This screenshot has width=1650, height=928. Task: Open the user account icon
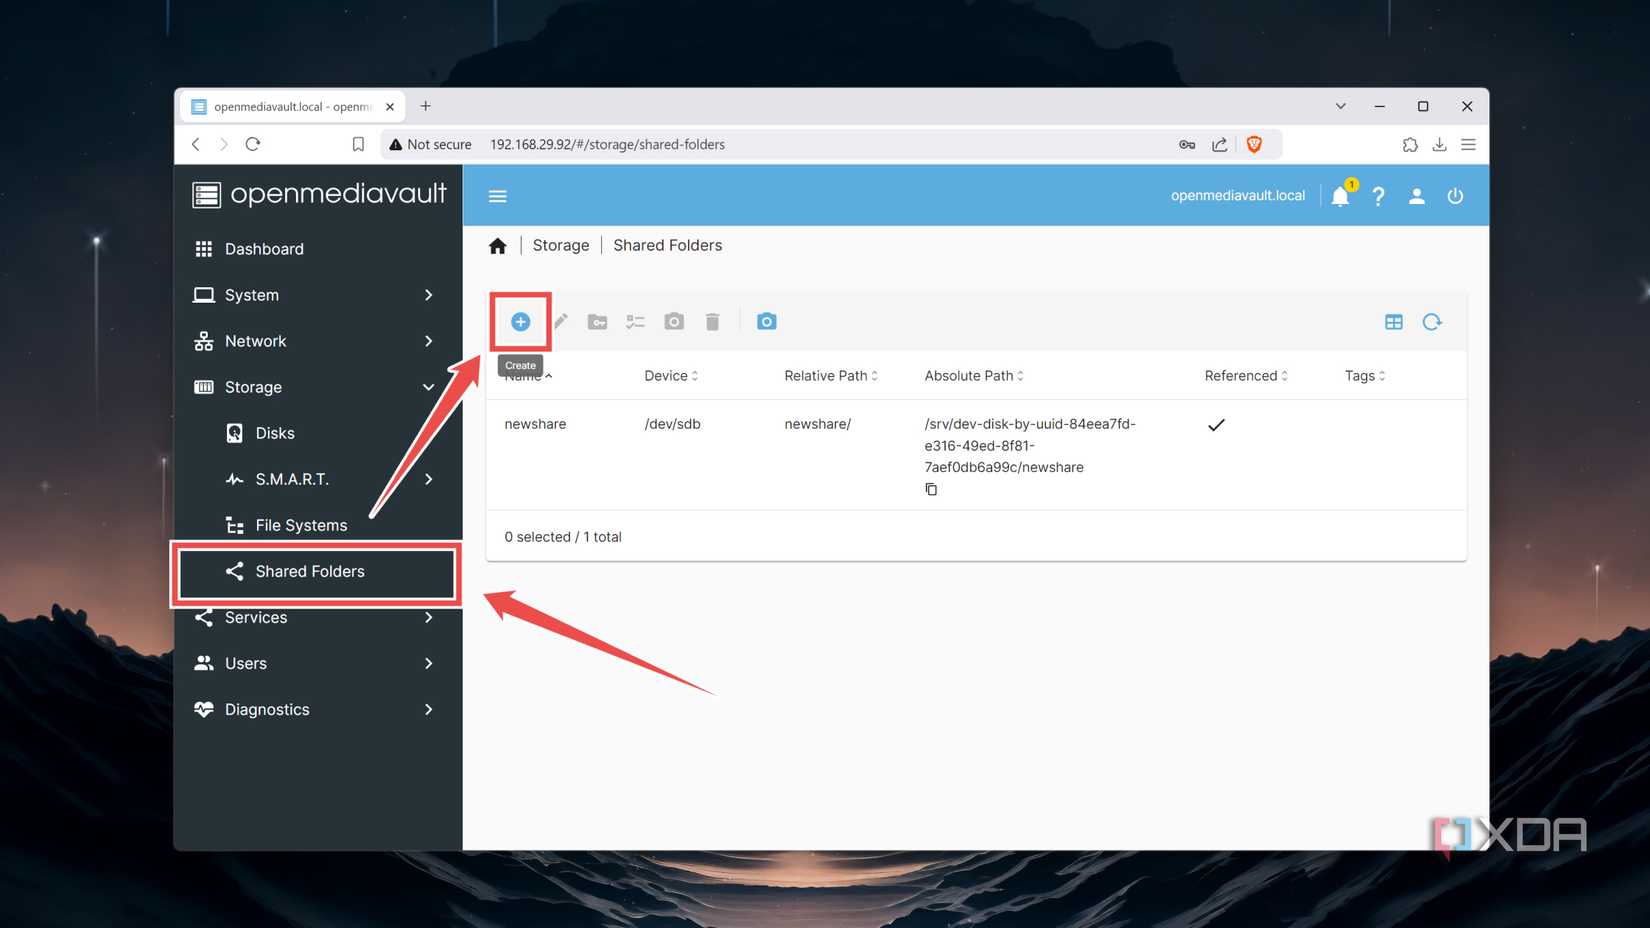click(1416, 196)
